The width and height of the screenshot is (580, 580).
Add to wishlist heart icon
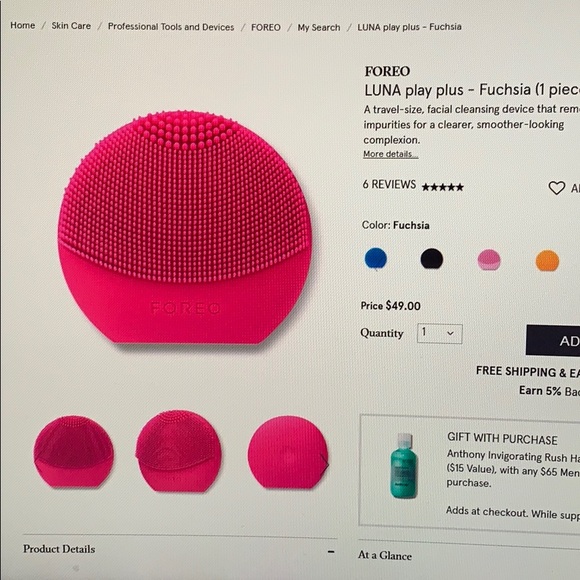click(556, 188)
